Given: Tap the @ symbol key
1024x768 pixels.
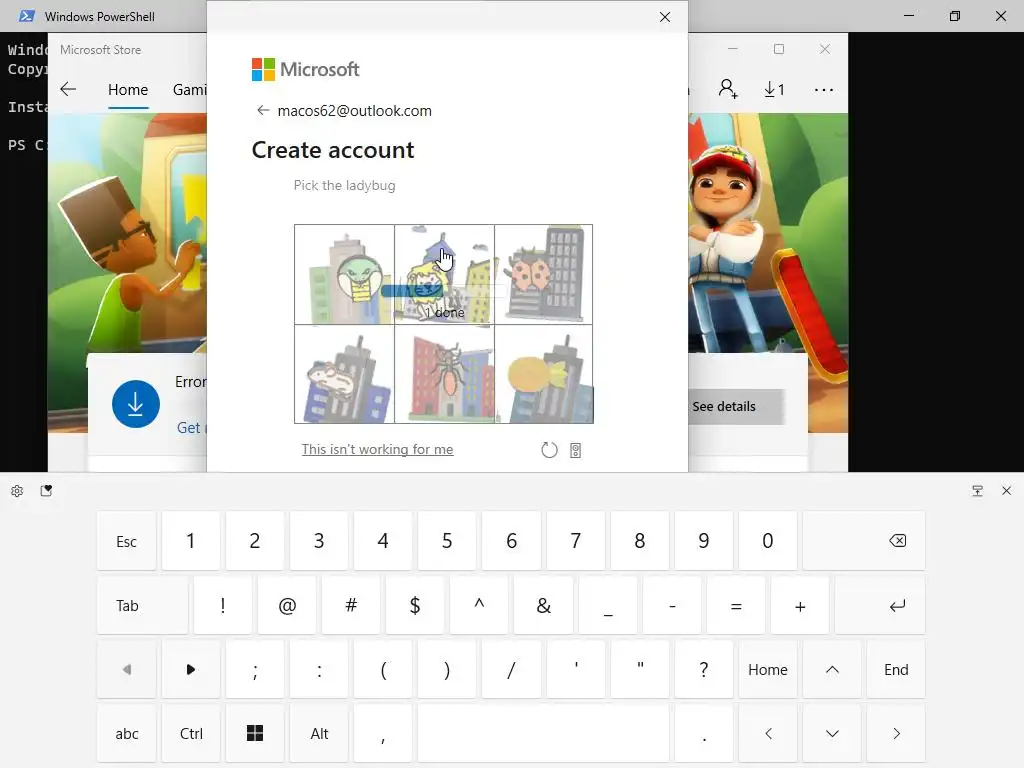Looking at the screenshot, I should (287, 605).
